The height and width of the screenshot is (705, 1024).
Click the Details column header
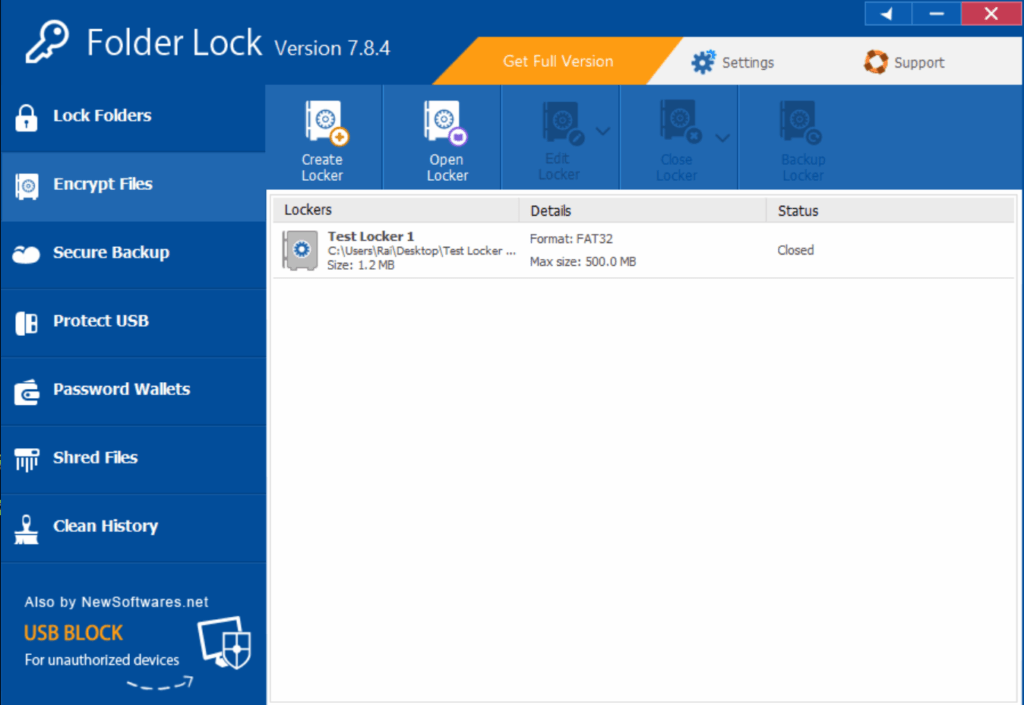[x=643, y=210]
